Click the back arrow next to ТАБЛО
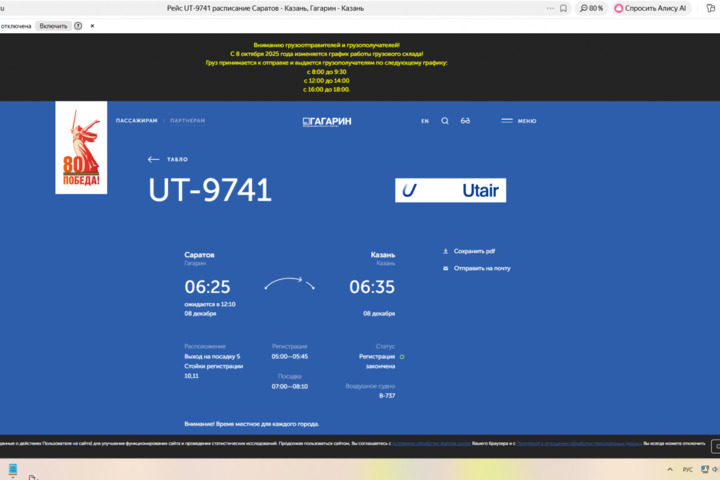This screenshot has width=720, height=480. (153, 159)
